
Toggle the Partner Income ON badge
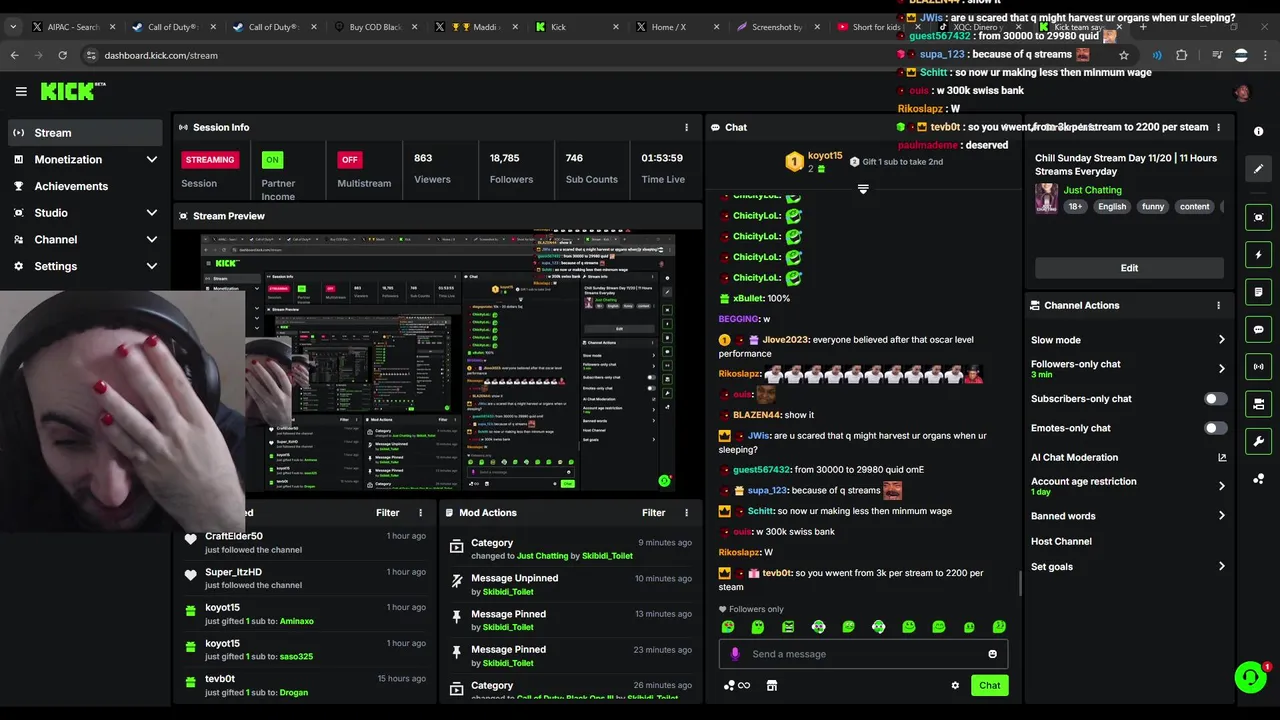272,159
